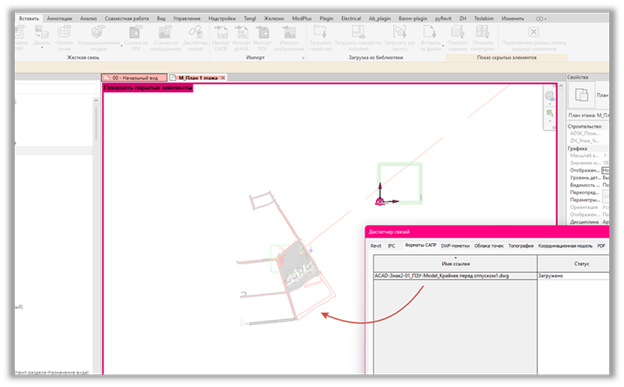
Task: Click the Облако точек point cloud icon
Action: pos(64,31)
